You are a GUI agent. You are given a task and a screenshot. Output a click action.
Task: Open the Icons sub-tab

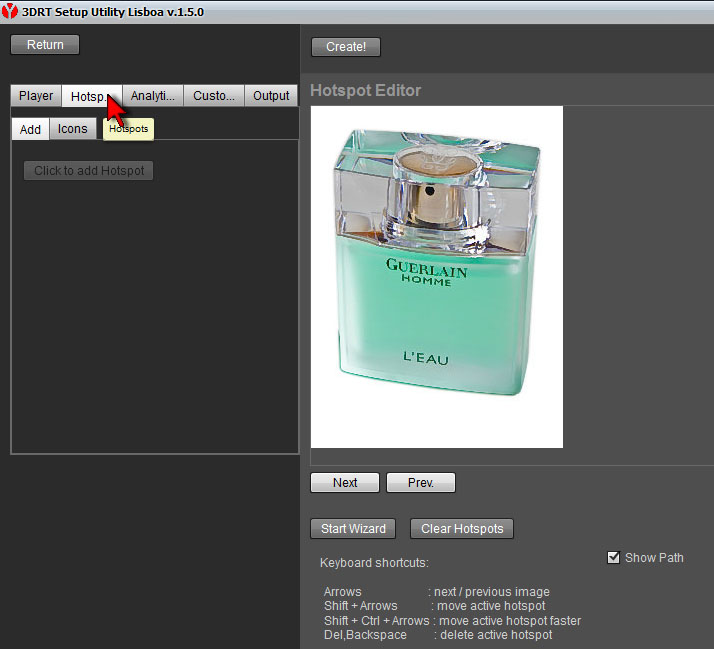[72, 129]
